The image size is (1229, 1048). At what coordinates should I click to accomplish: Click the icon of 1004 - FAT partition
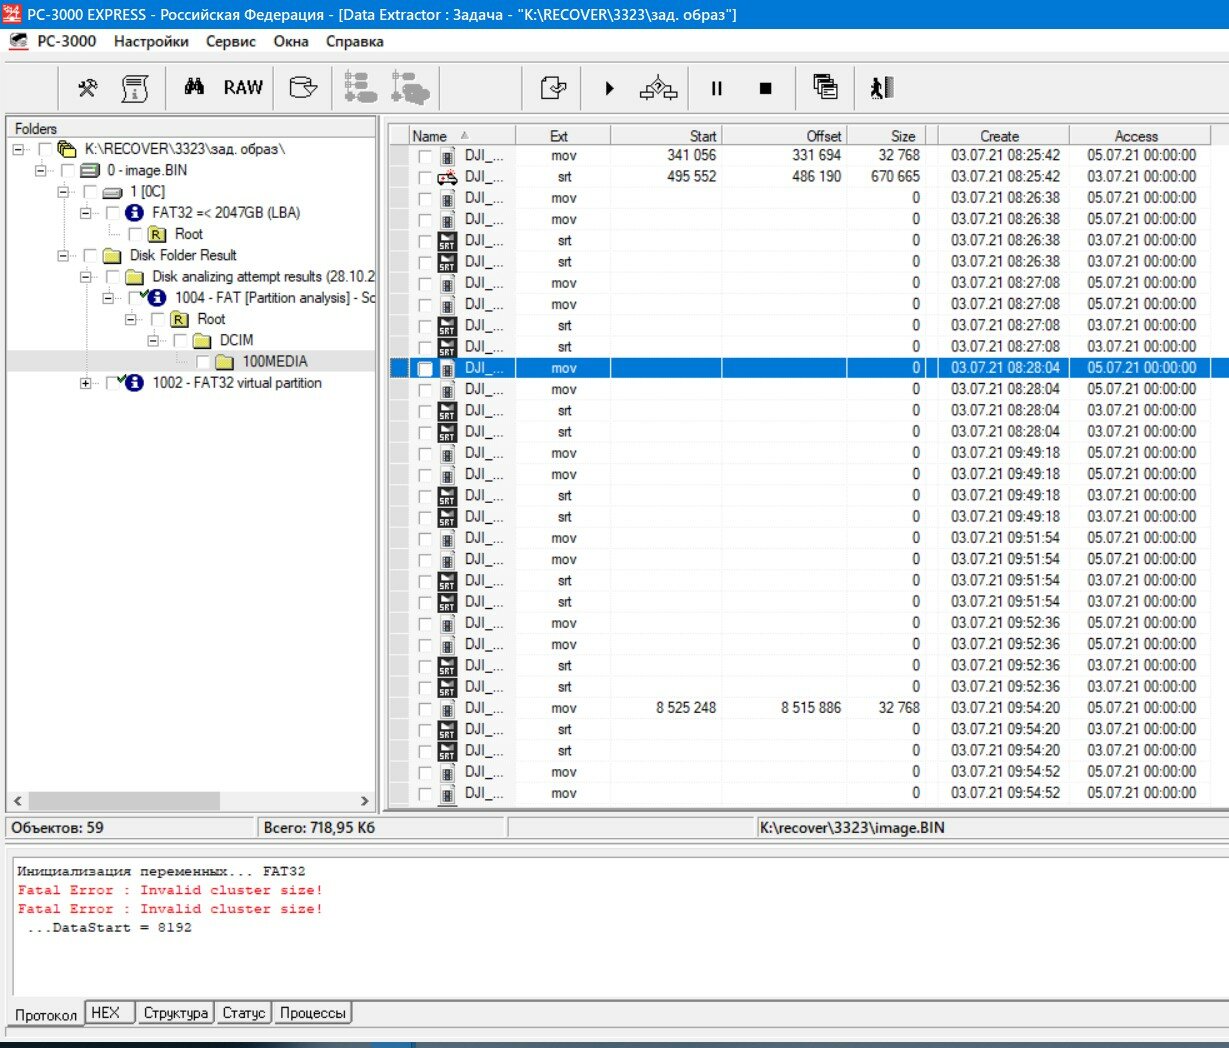[x=156, y=298]
